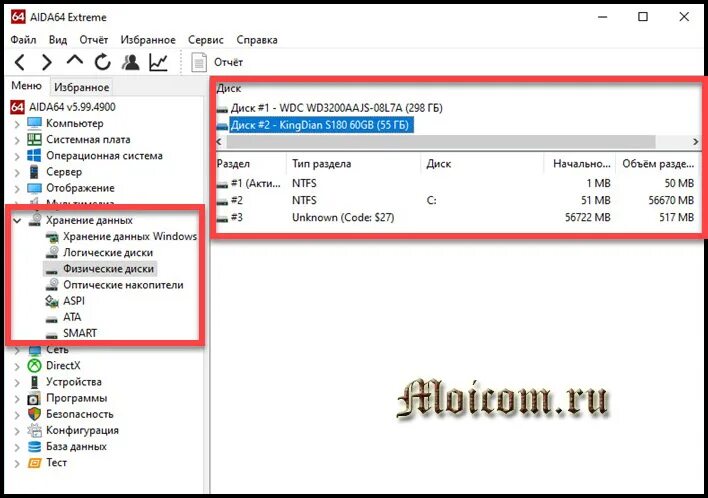The width and height of the screenshot is (708, 498).
Task: Expand the Отображение tree node
Action: tap(17, 189)
